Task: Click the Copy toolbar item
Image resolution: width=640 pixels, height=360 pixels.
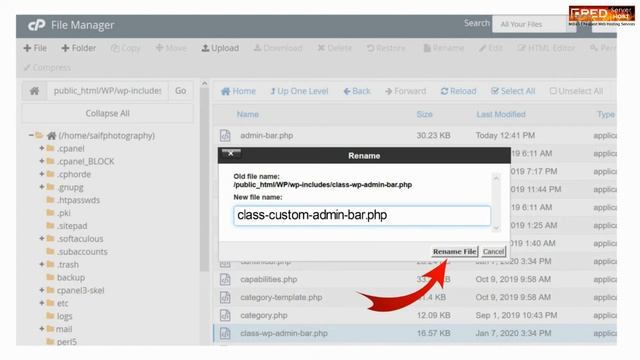Action: coord(126,48)
